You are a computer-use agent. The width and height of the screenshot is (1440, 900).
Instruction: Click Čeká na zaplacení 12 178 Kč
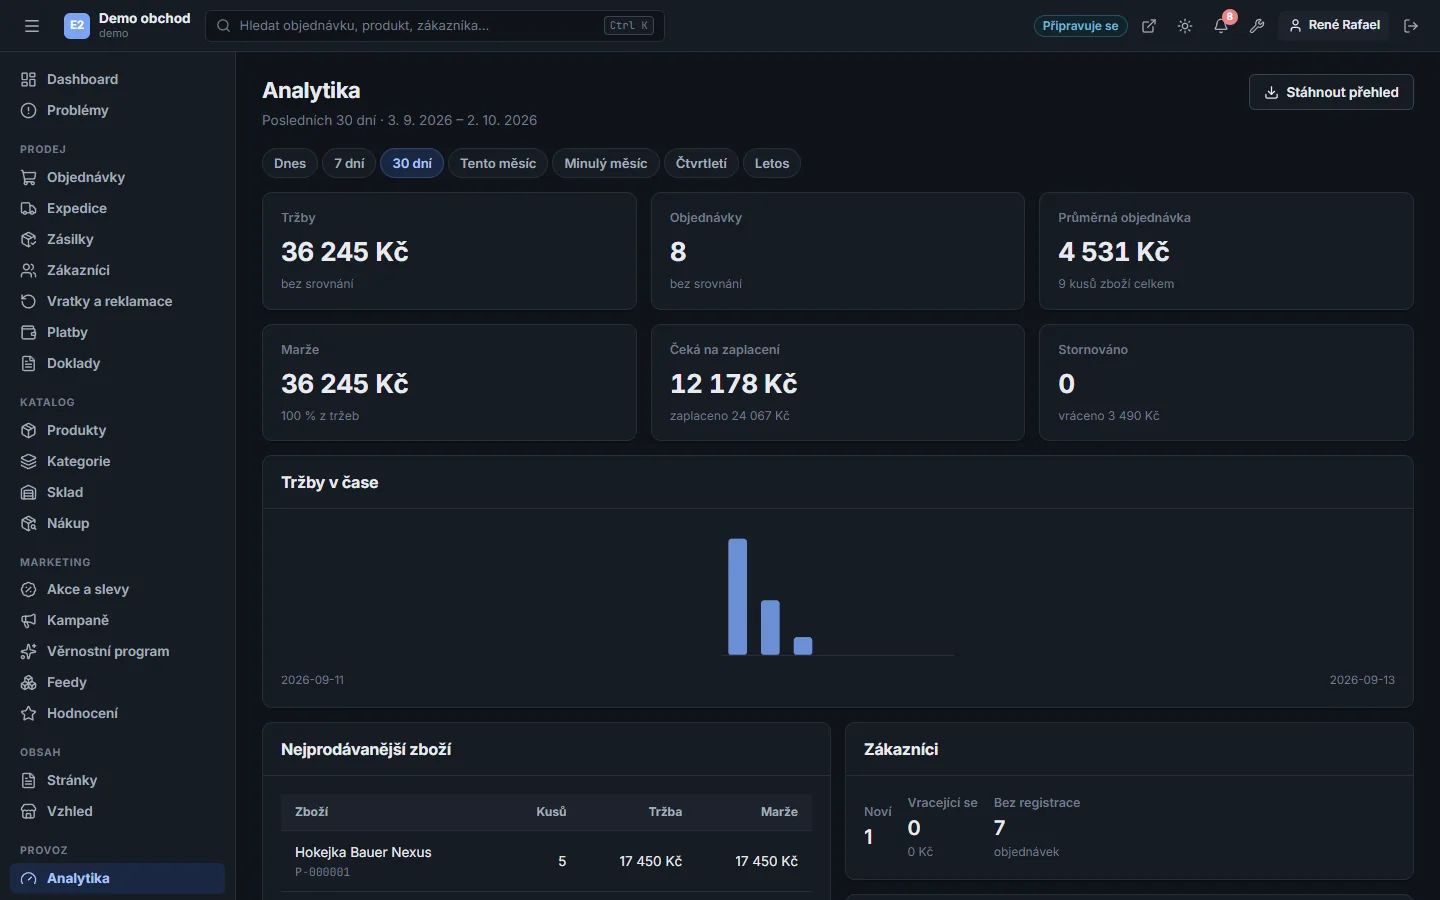click(x=838, y=382)
